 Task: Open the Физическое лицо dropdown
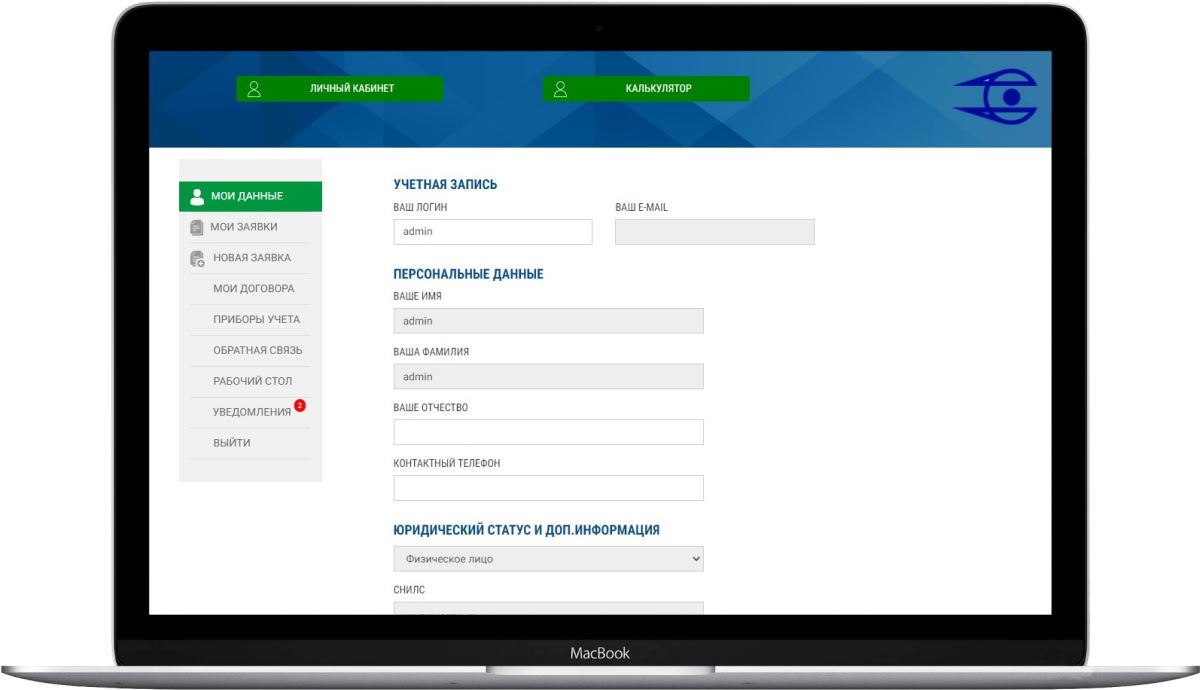548,559
